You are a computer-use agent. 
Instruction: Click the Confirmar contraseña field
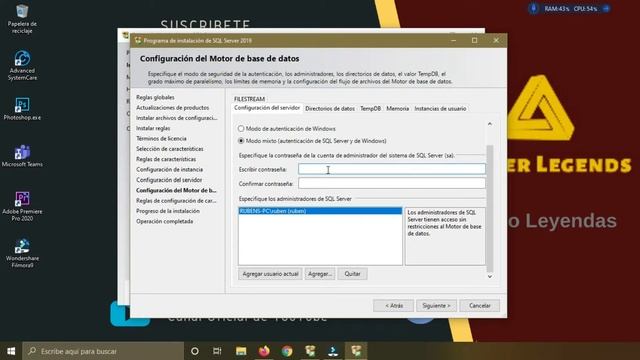[392, 184]
